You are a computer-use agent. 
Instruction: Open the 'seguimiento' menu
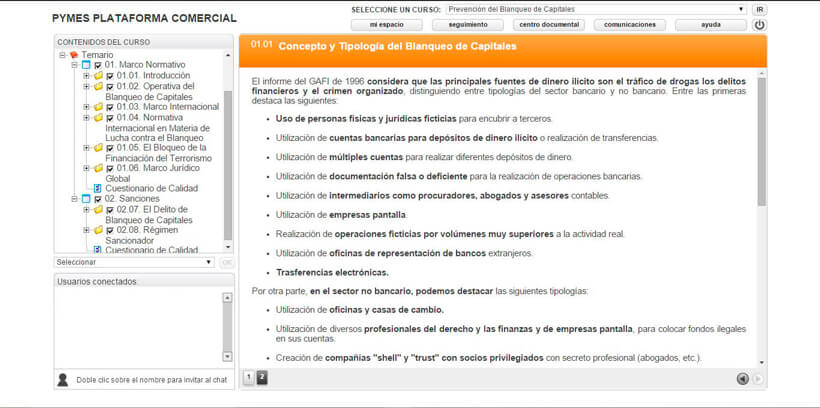pos(468,25)
